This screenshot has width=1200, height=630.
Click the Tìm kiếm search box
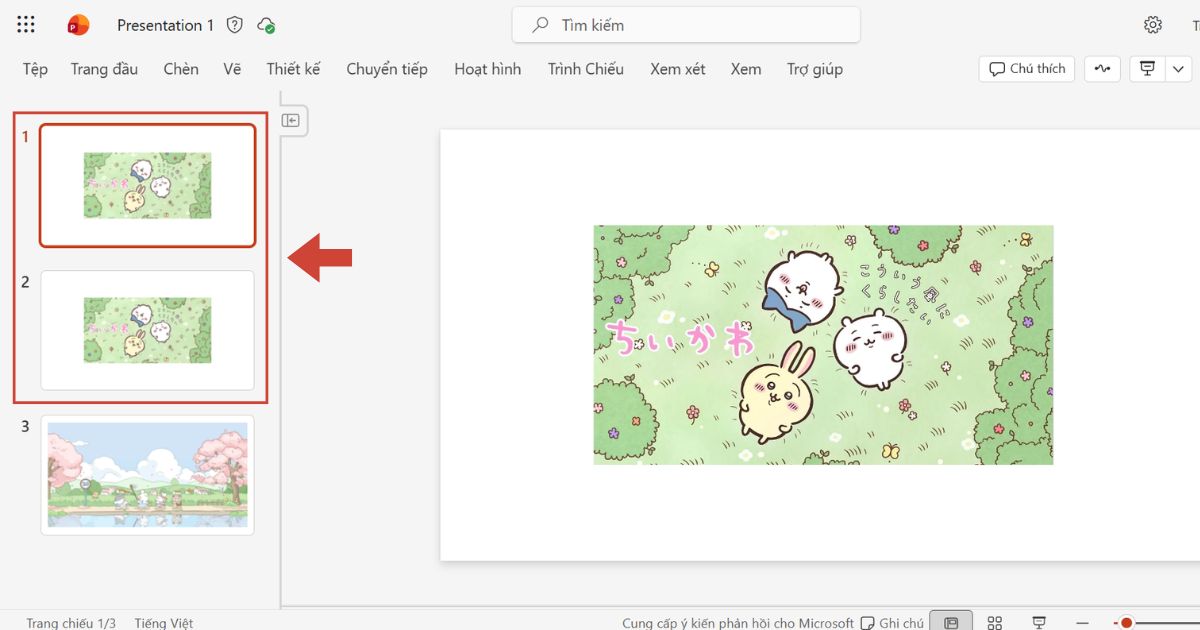(686, 25)
